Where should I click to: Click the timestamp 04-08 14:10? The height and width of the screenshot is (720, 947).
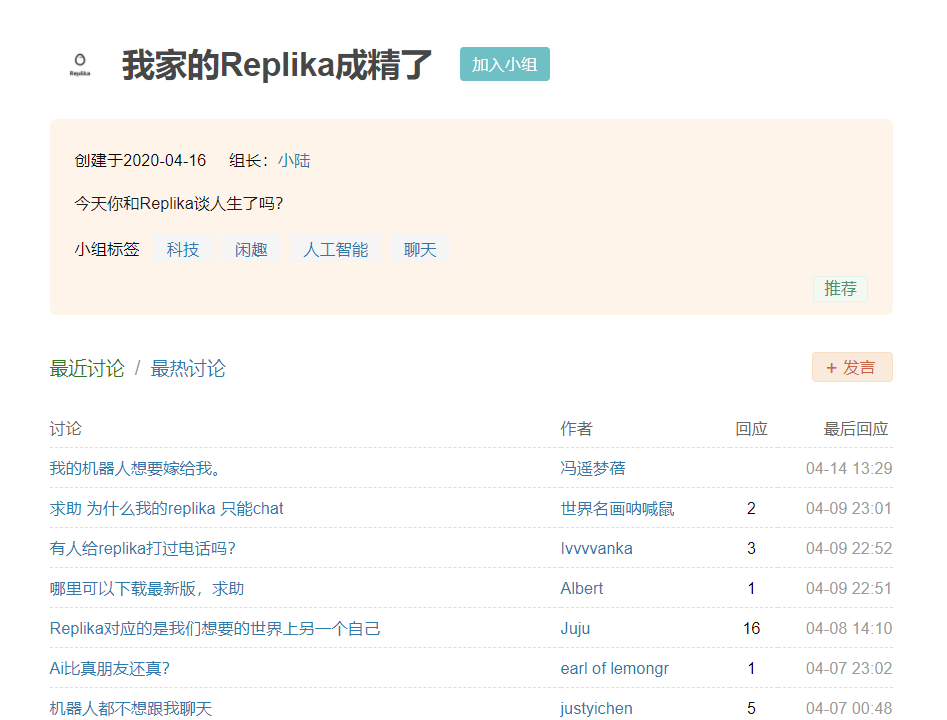849,628
